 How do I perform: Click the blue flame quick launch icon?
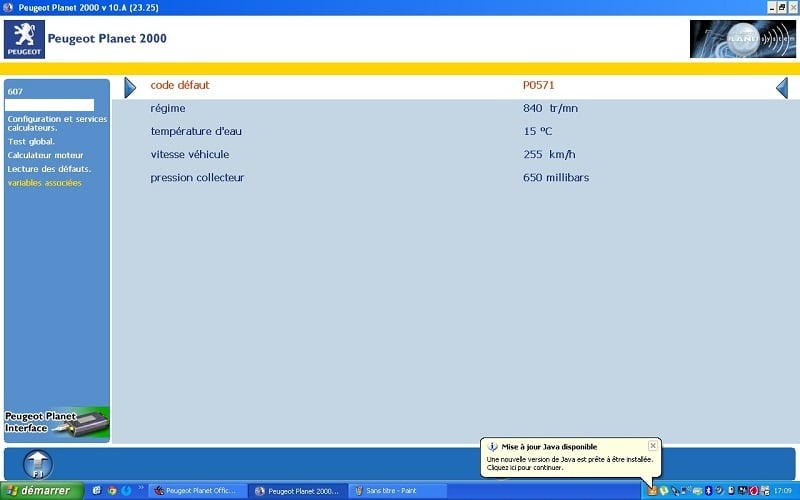[x=126, y=490]
